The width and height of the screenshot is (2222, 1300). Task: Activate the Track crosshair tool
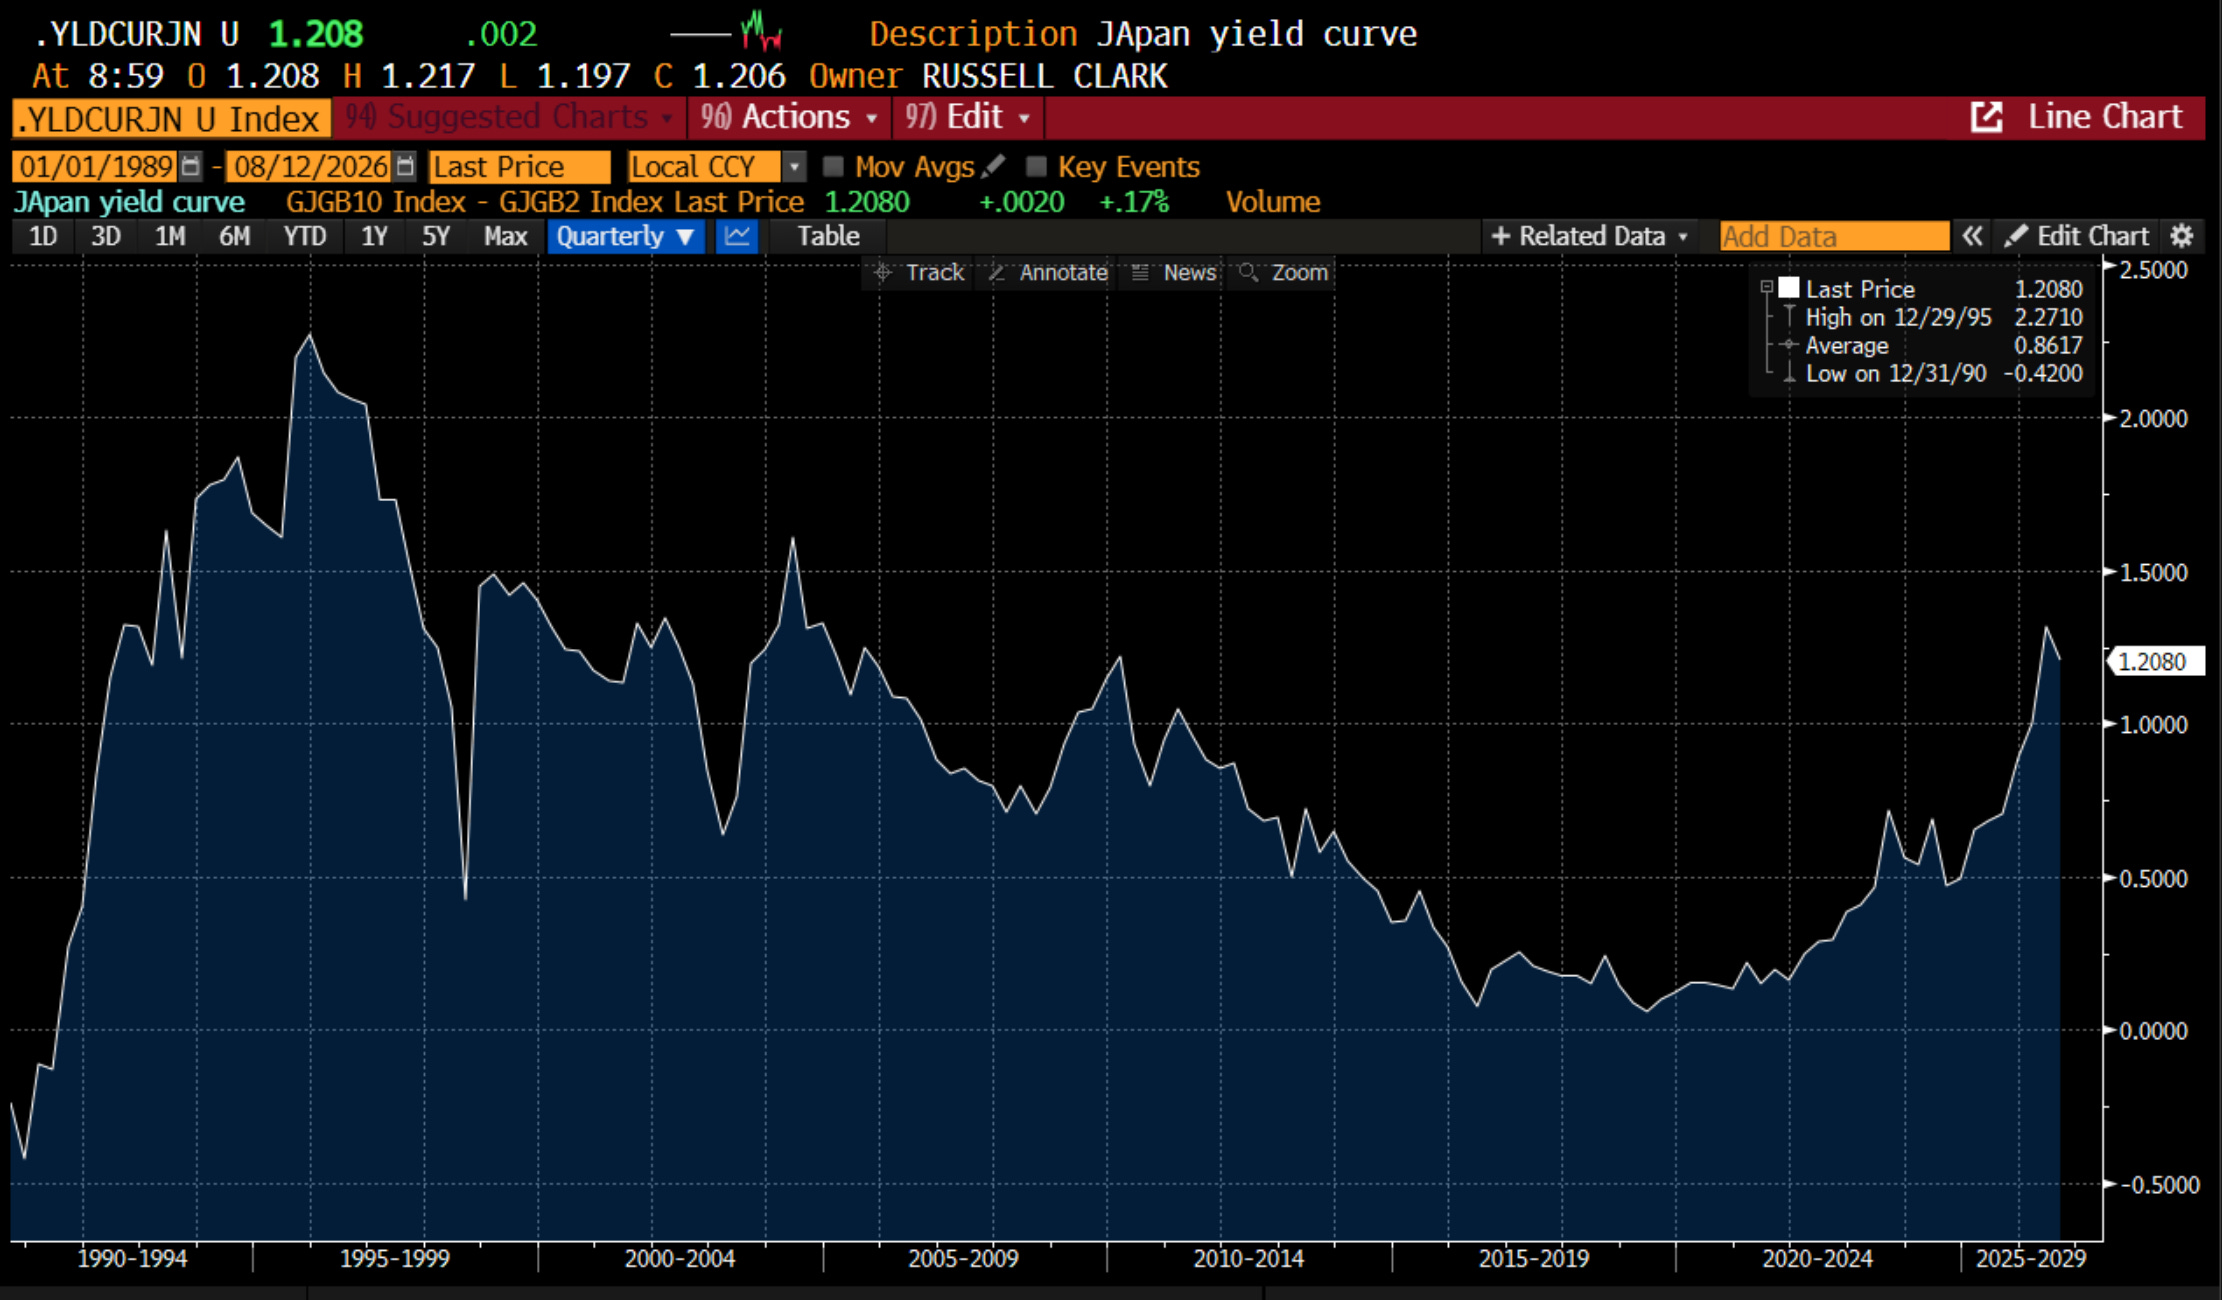point(918,272)
